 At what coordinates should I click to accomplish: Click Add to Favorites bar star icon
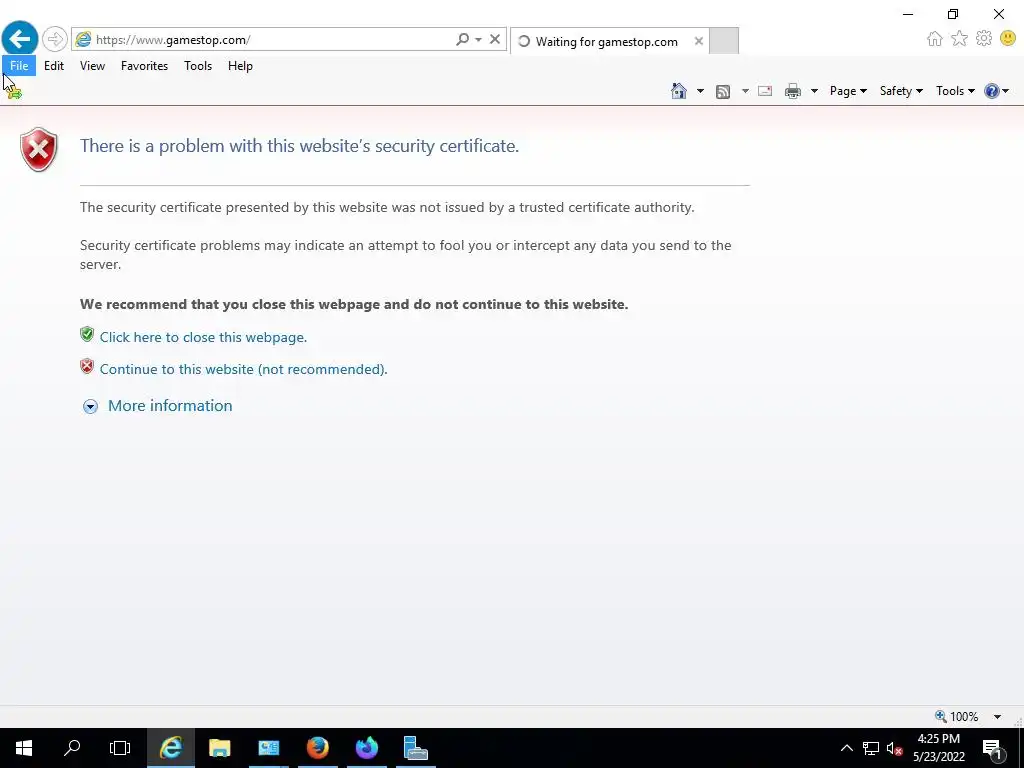pos(14,92)
